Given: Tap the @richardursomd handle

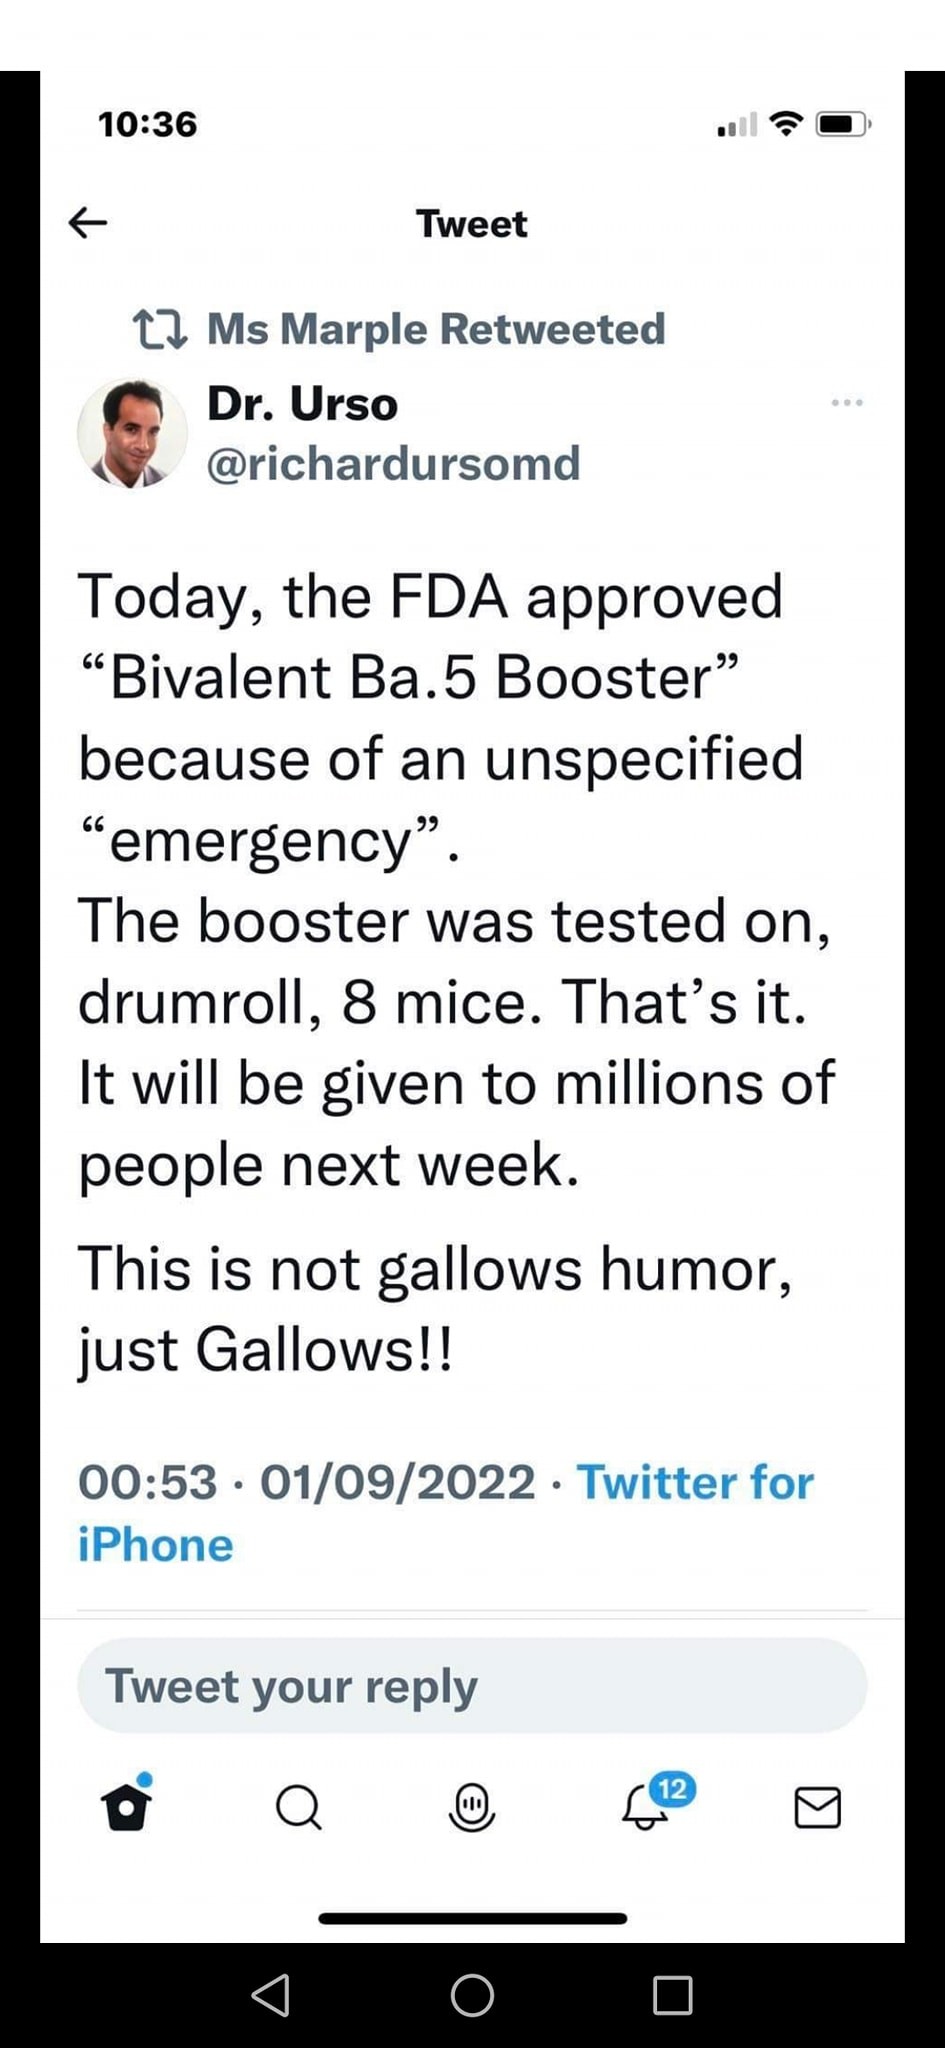Looking at the screenshot, I should (393, 463).
